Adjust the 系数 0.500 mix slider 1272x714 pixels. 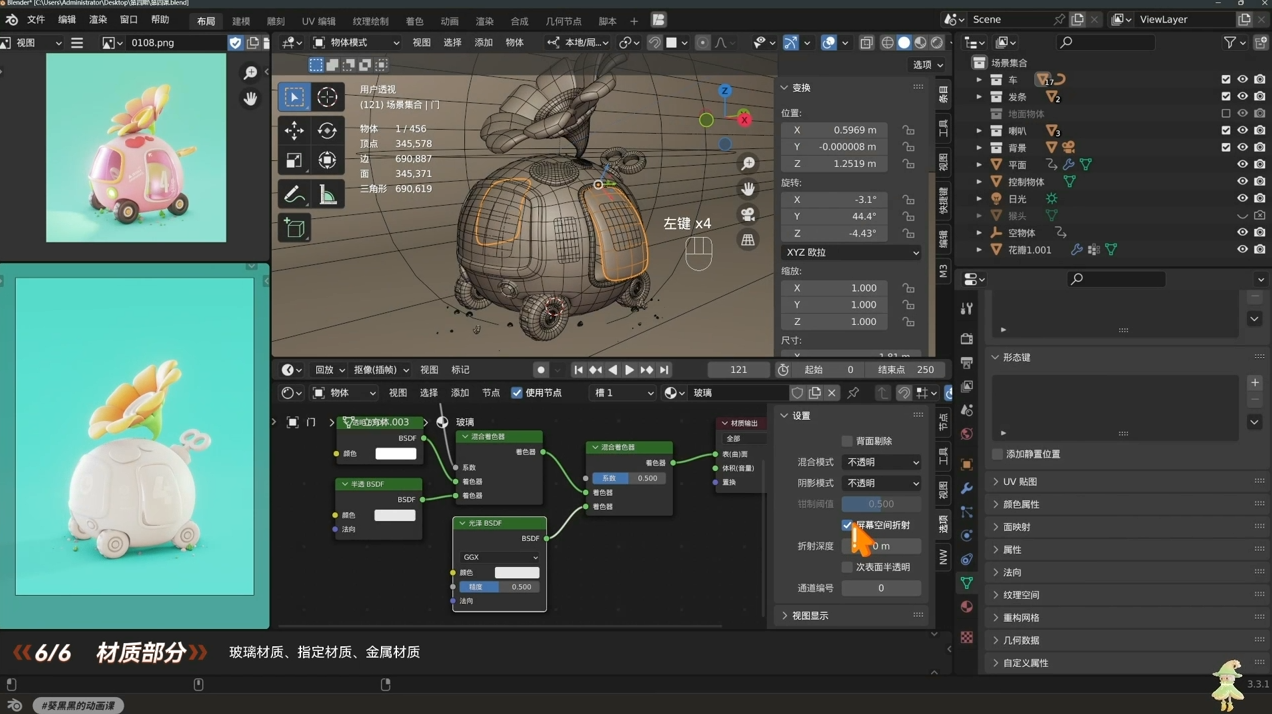coord(627,478)
